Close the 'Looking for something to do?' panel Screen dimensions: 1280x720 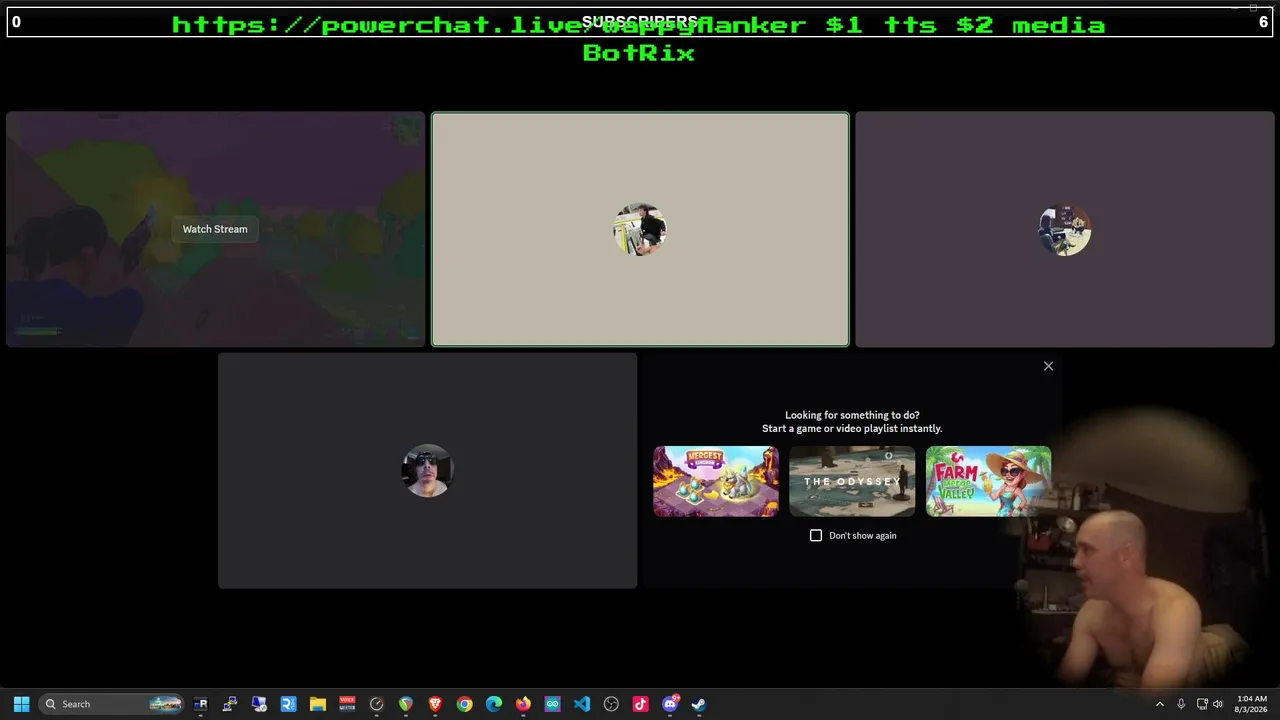coord(1048,366)
